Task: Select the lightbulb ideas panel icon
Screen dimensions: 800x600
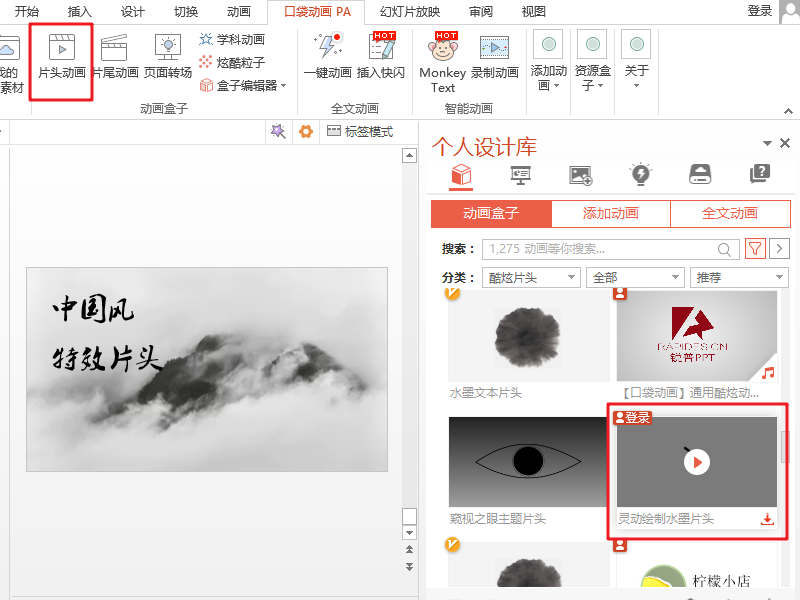Action: click(x=640, y=174)
